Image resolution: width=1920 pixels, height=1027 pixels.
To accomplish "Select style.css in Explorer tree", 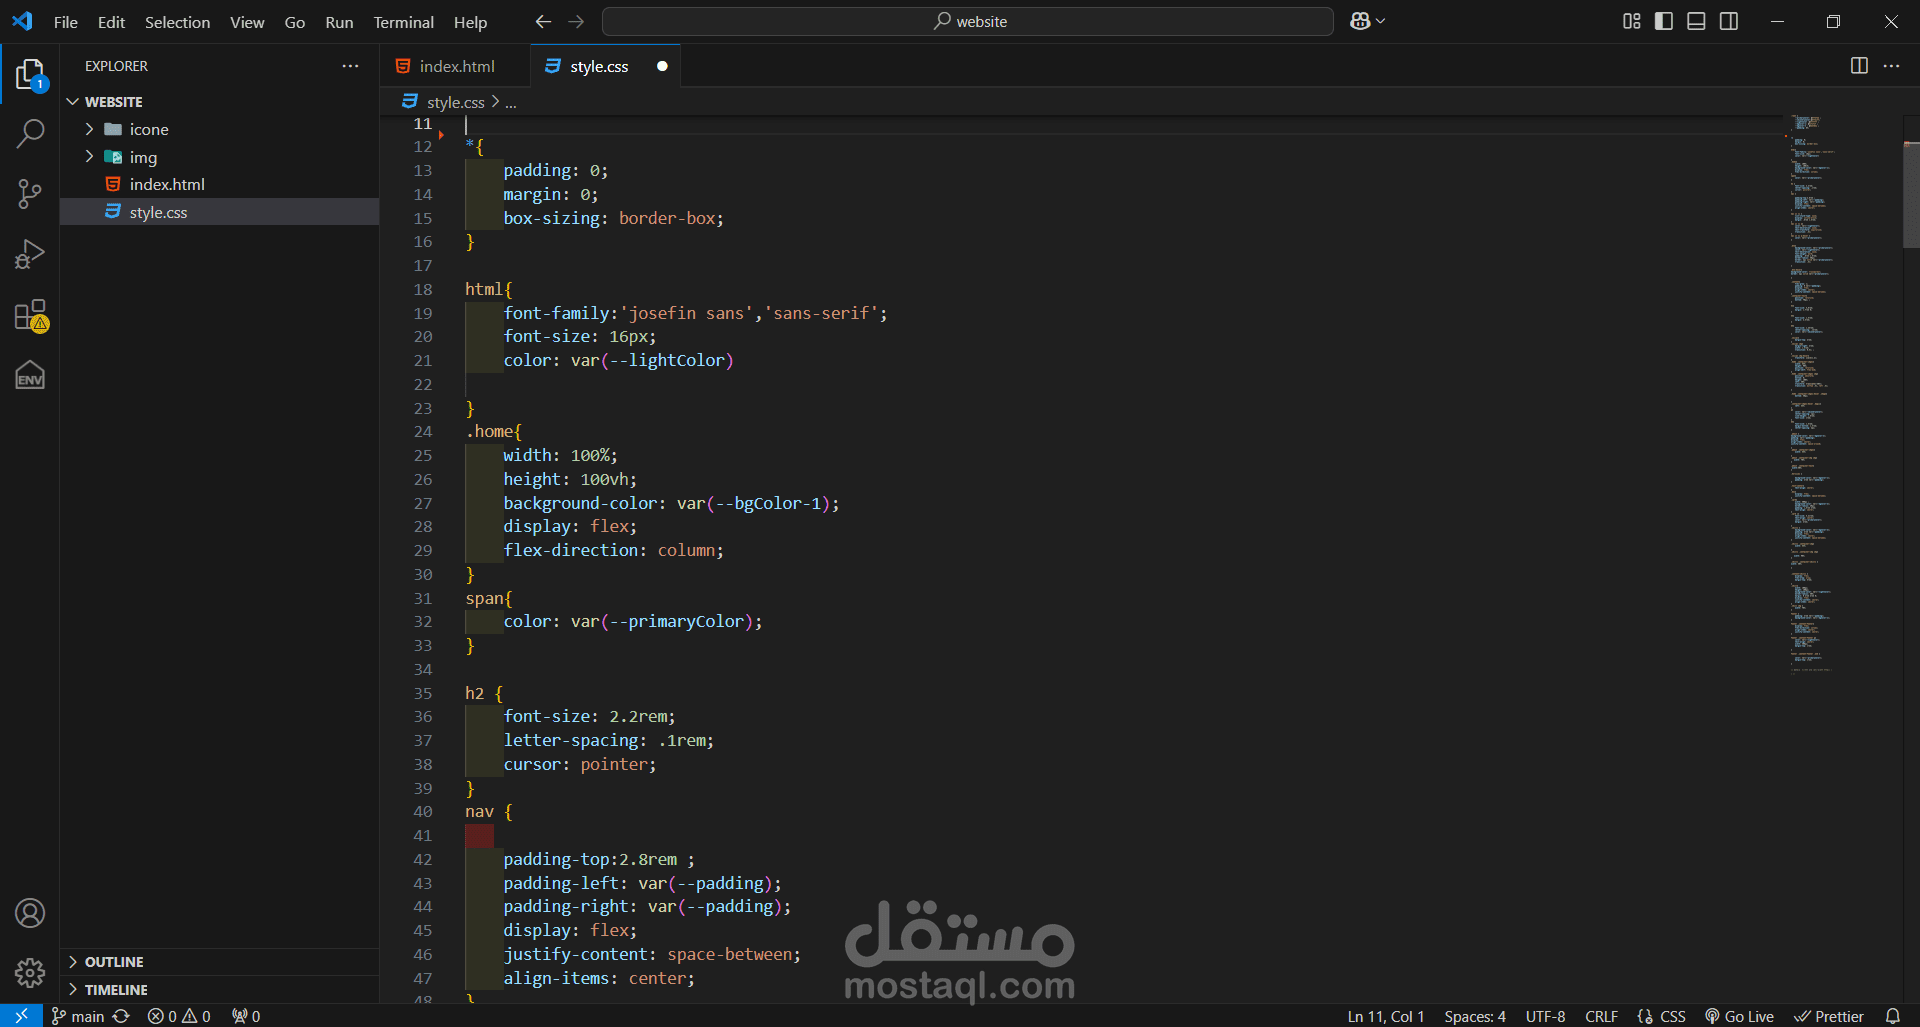I will (220, 212).
